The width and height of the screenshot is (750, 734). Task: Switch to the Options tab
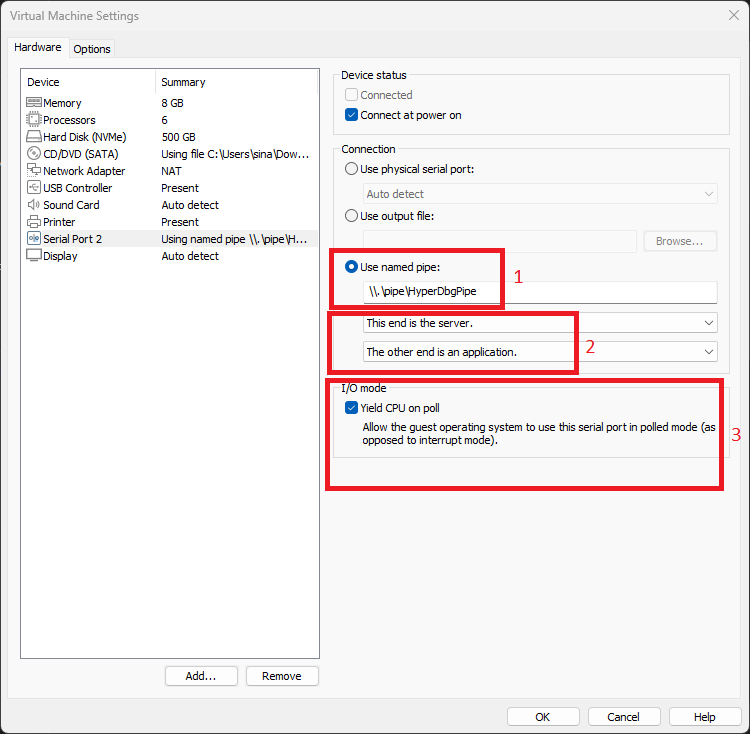[92, 49]
